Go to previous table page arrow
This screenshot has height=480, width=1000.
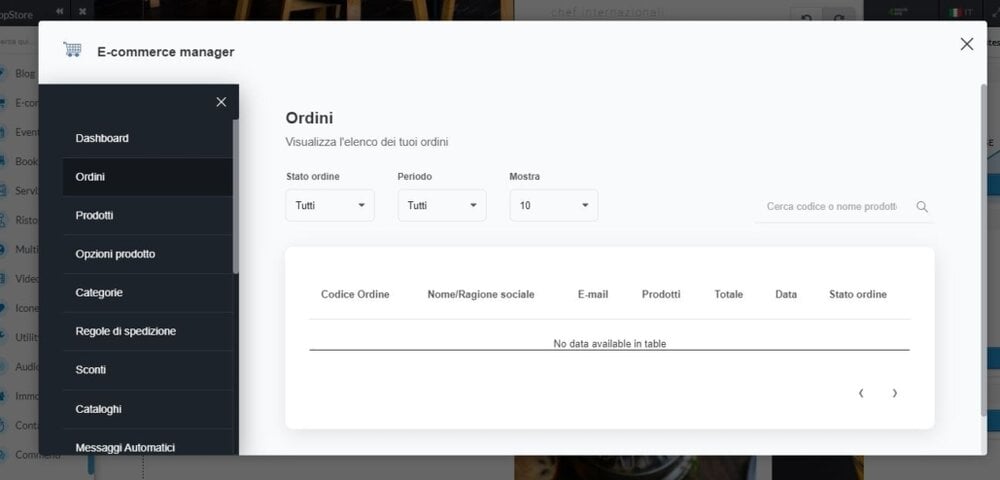pyautogui.click(x=861, y=393)
